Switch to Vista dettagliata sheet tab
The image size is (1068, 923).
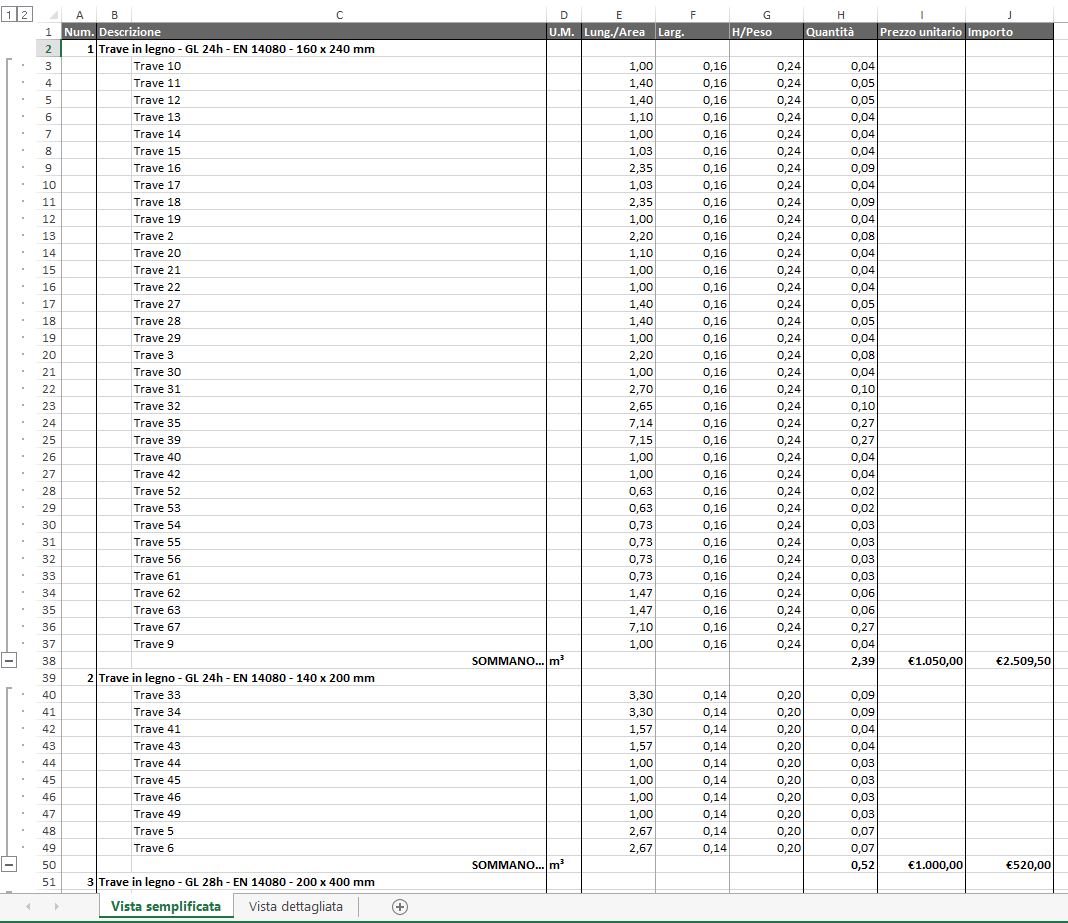coord(296,907)
